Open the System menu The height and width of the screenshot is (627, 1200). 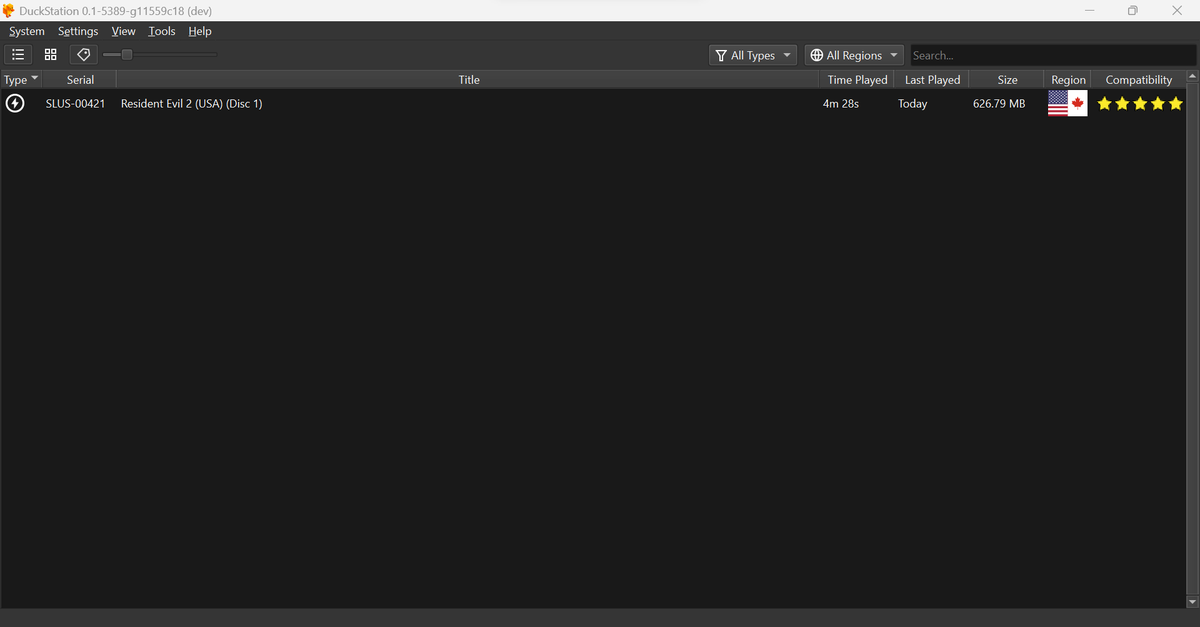point(27,31)
